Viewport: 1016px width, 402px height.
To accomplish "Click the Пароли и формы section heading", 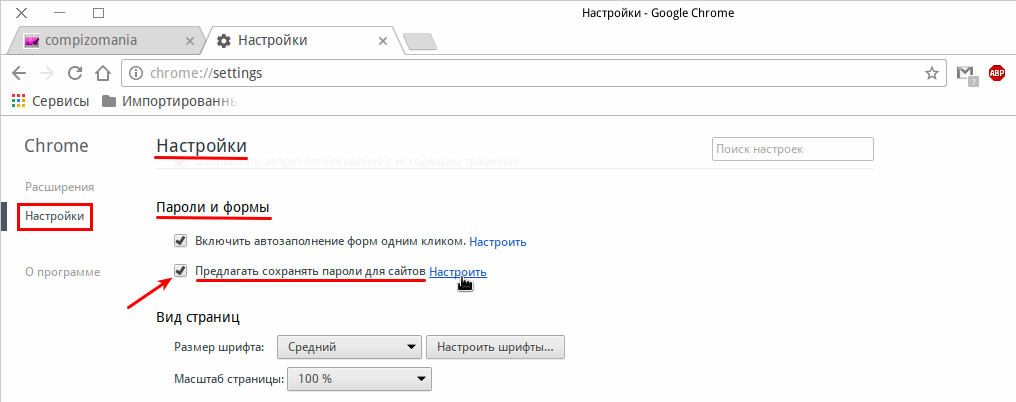I will [213, 209].
